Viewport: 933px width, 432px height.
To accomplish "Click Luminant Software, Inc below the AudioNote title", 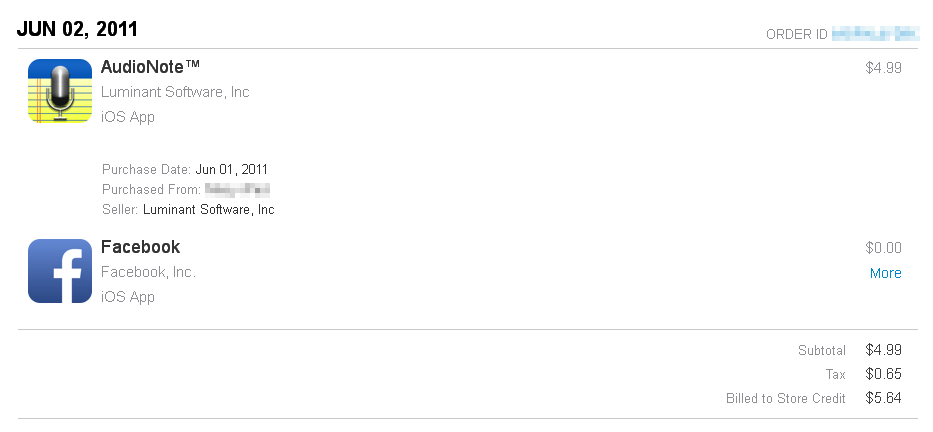I will tap(175, 92).
